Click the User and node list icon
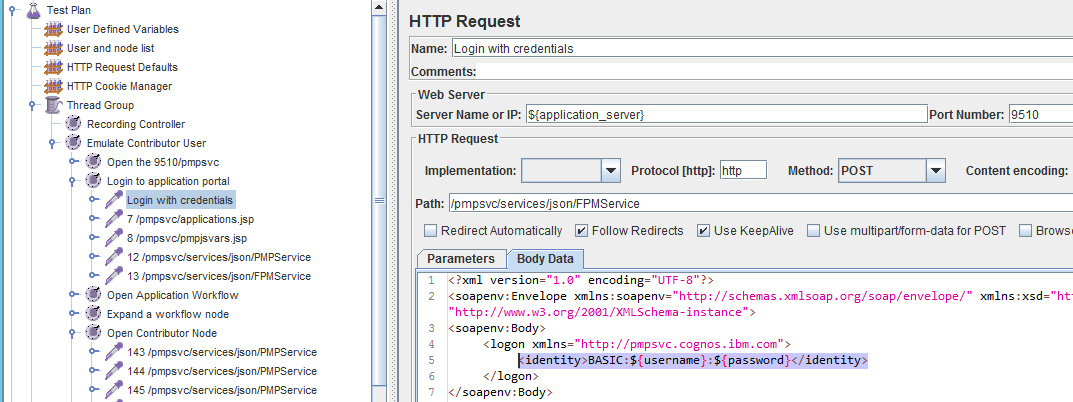 (x=53, y=49)
